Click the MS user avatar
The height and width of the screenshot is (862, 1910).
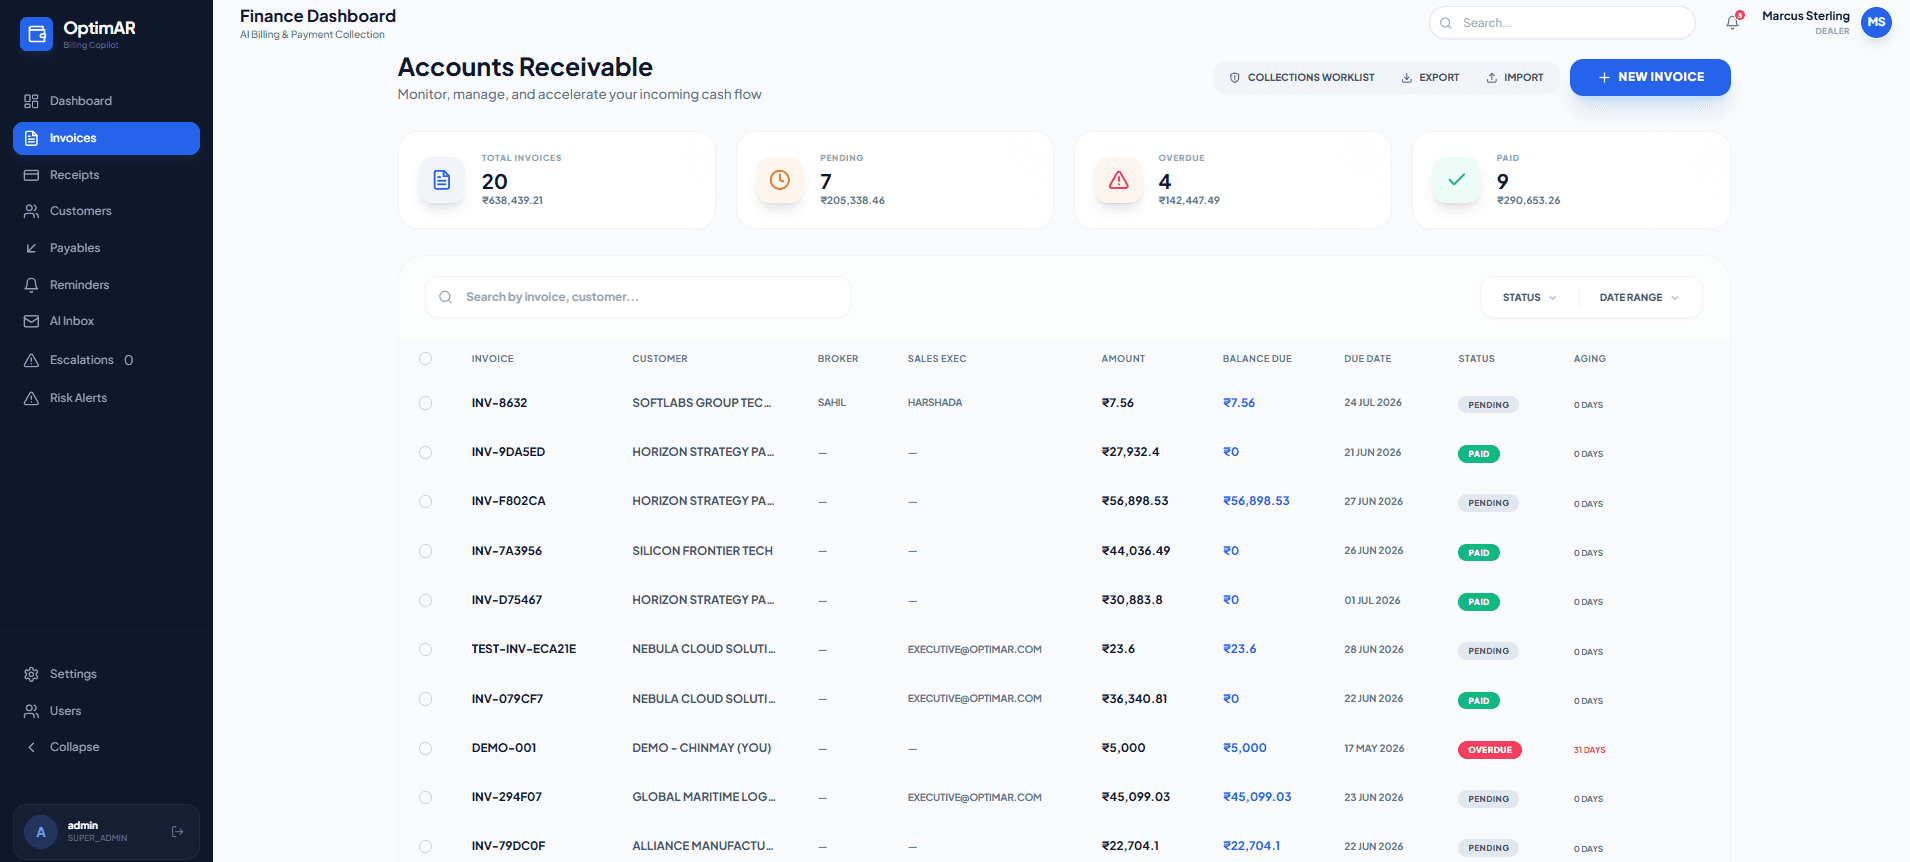1876,22
